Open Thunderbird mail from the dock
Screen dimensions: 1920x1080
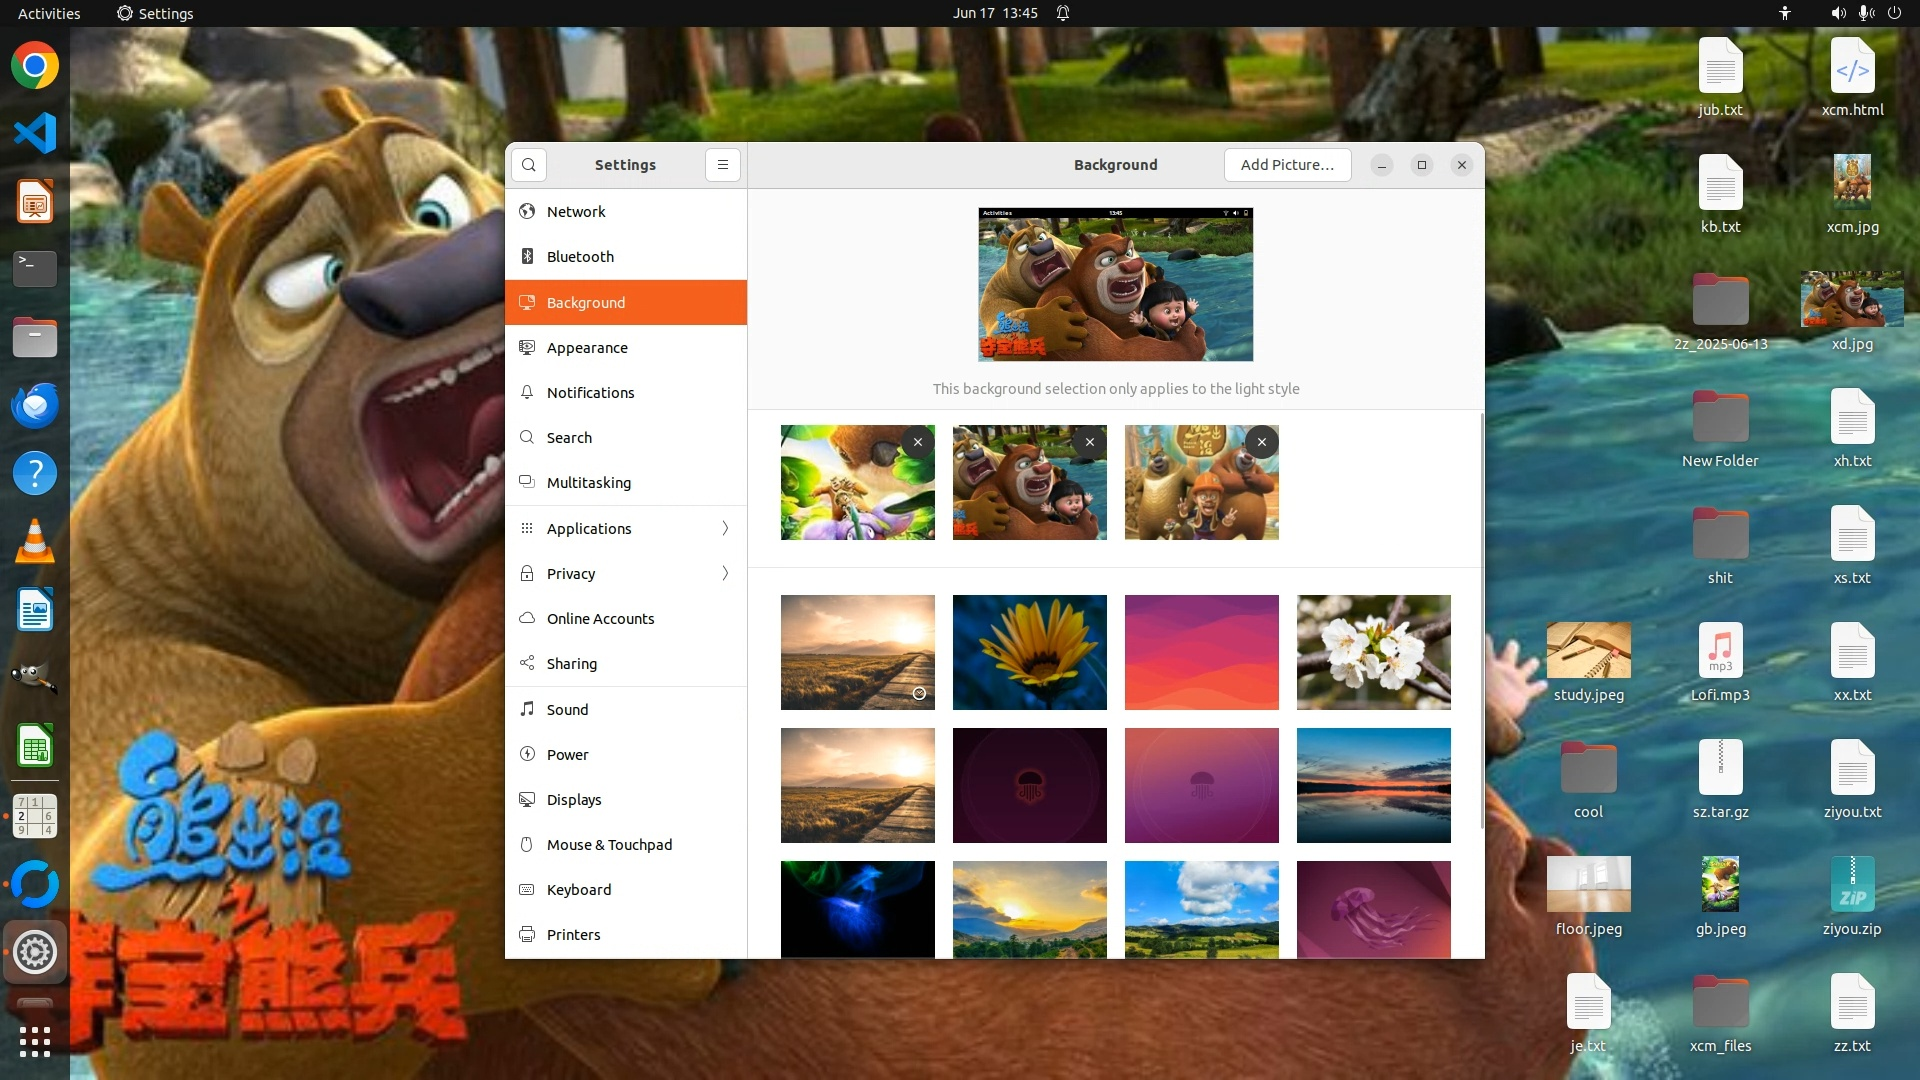35,405
